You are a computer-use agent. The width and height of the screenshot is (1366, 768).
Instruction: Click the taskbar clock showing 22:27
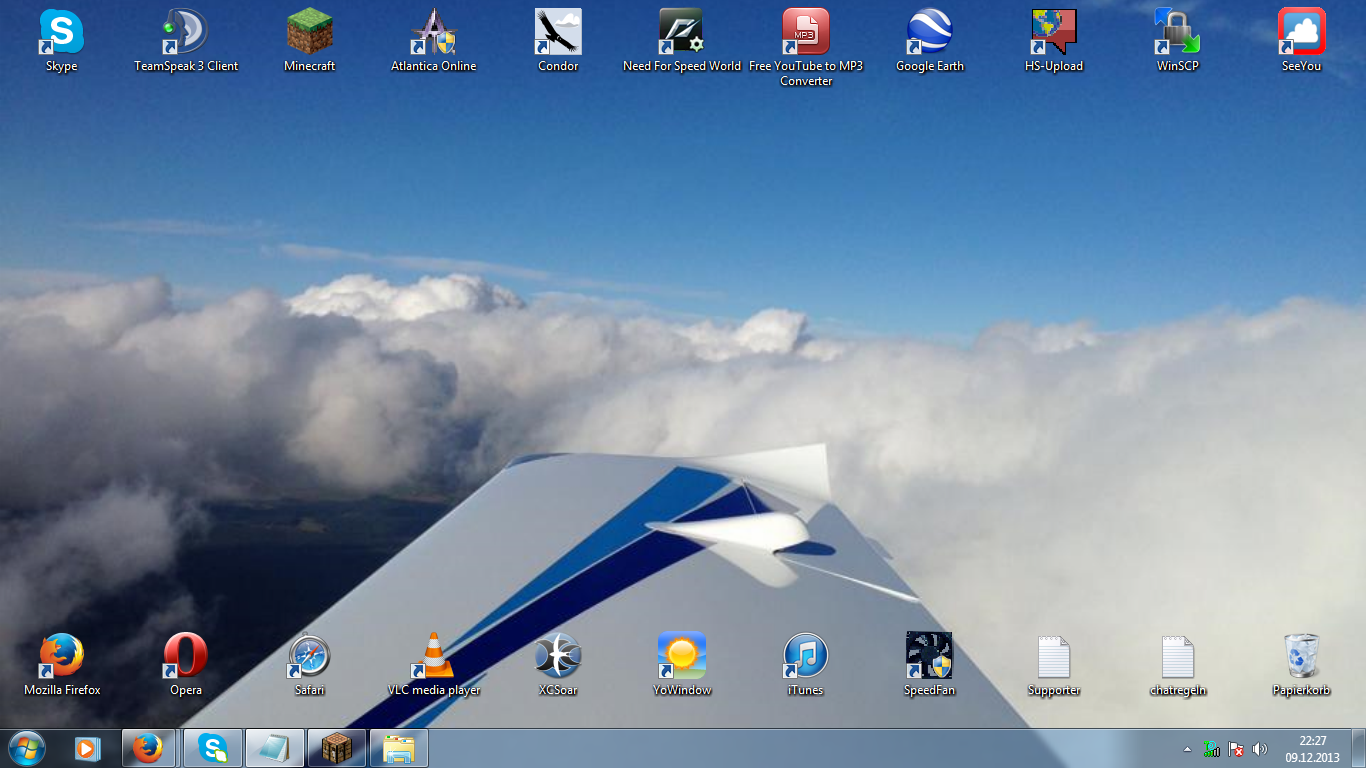click(x=1312, y=749)
